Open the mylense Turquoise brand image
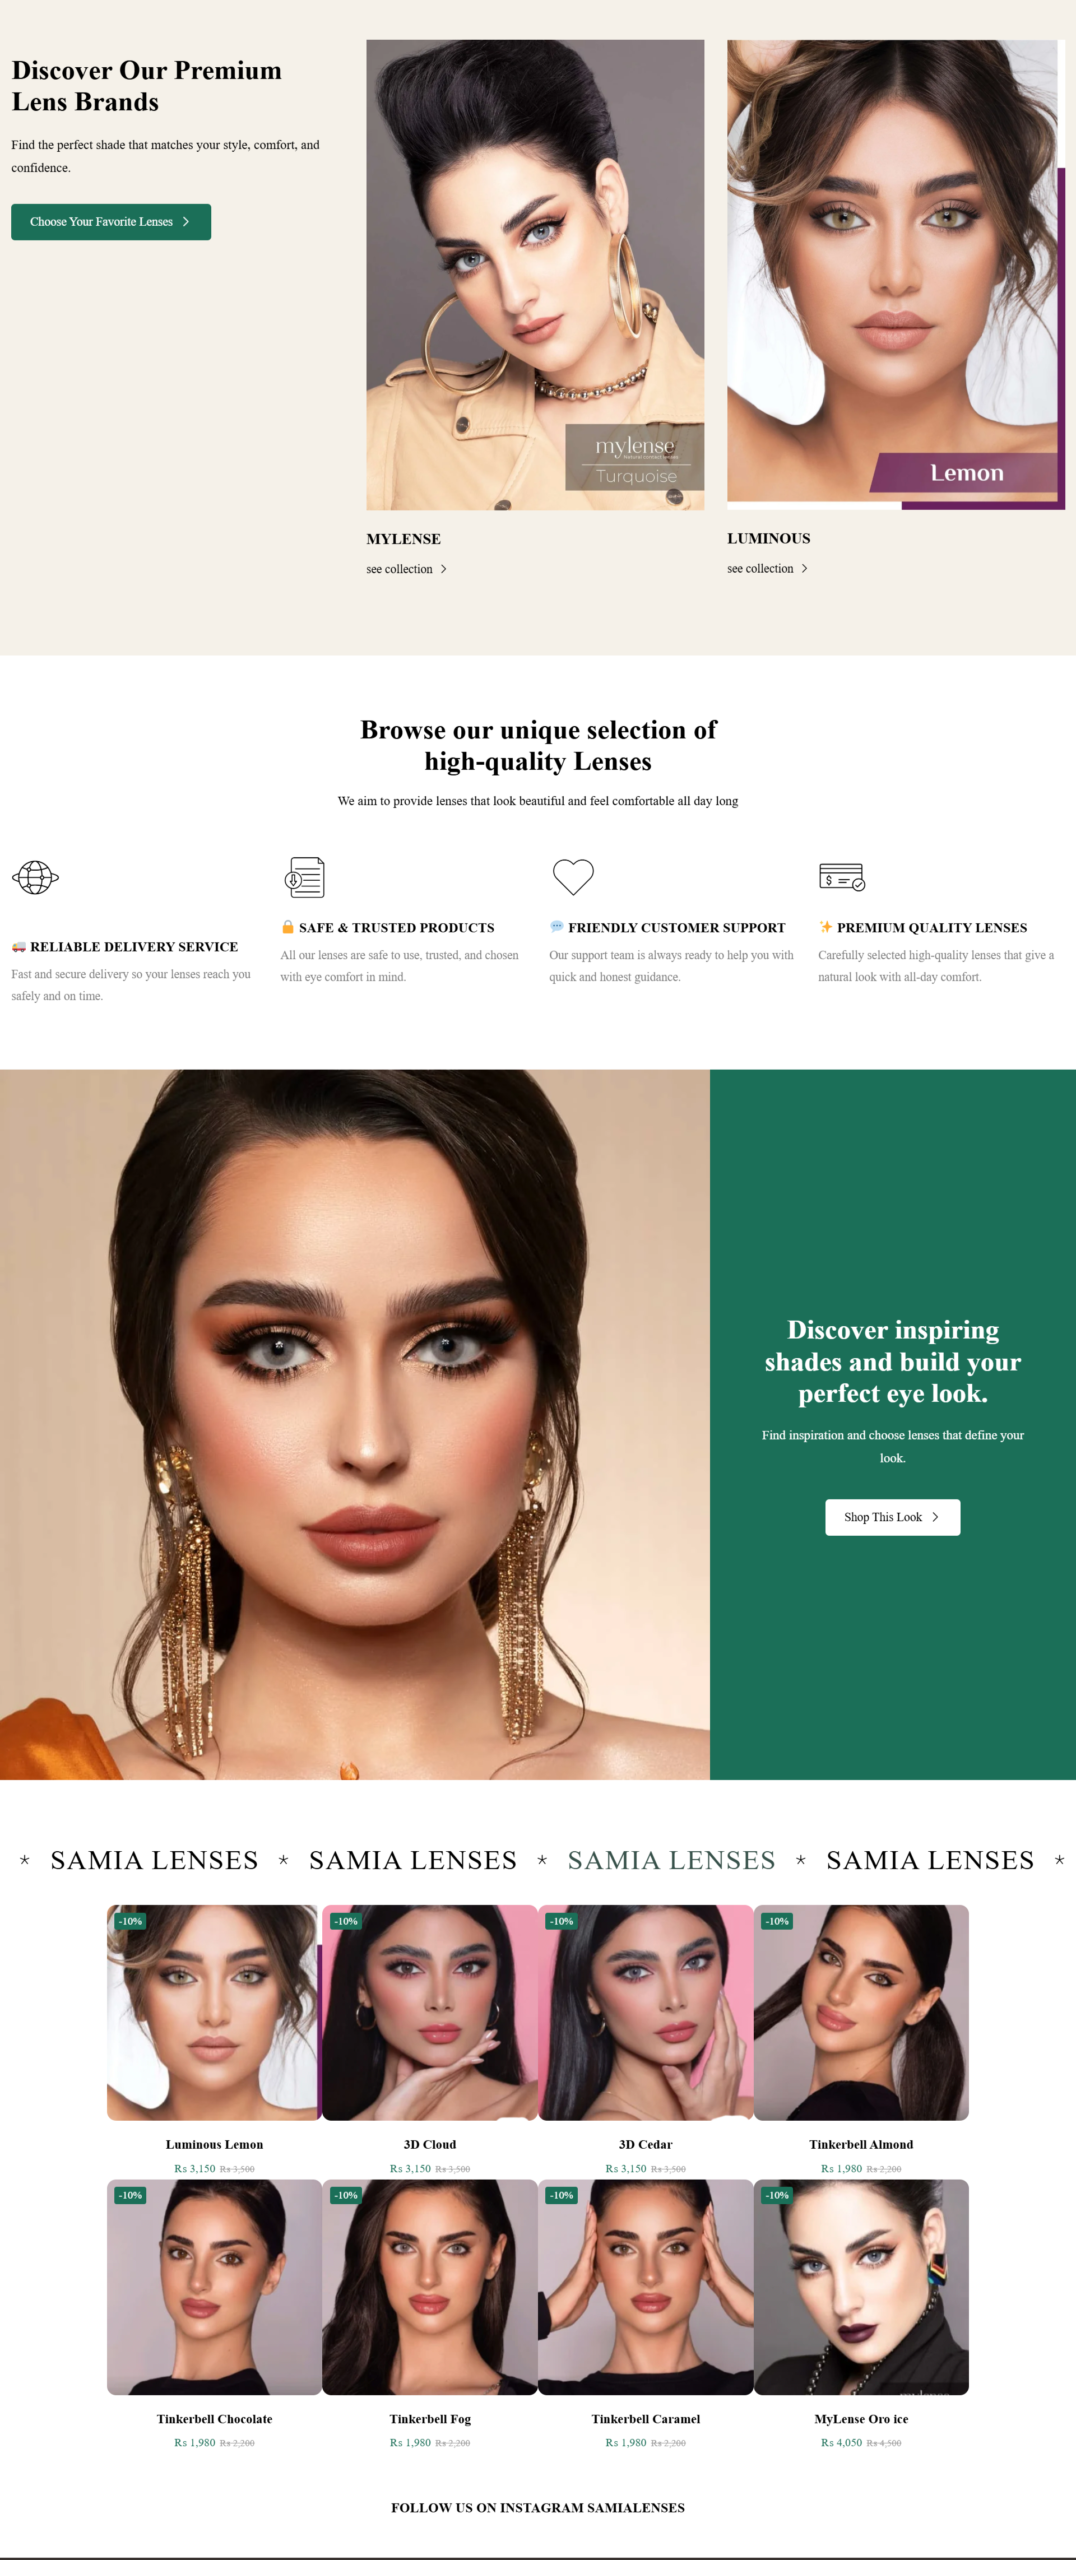This screenshot has width=1076, height=2560. click(x=535, y=275)
